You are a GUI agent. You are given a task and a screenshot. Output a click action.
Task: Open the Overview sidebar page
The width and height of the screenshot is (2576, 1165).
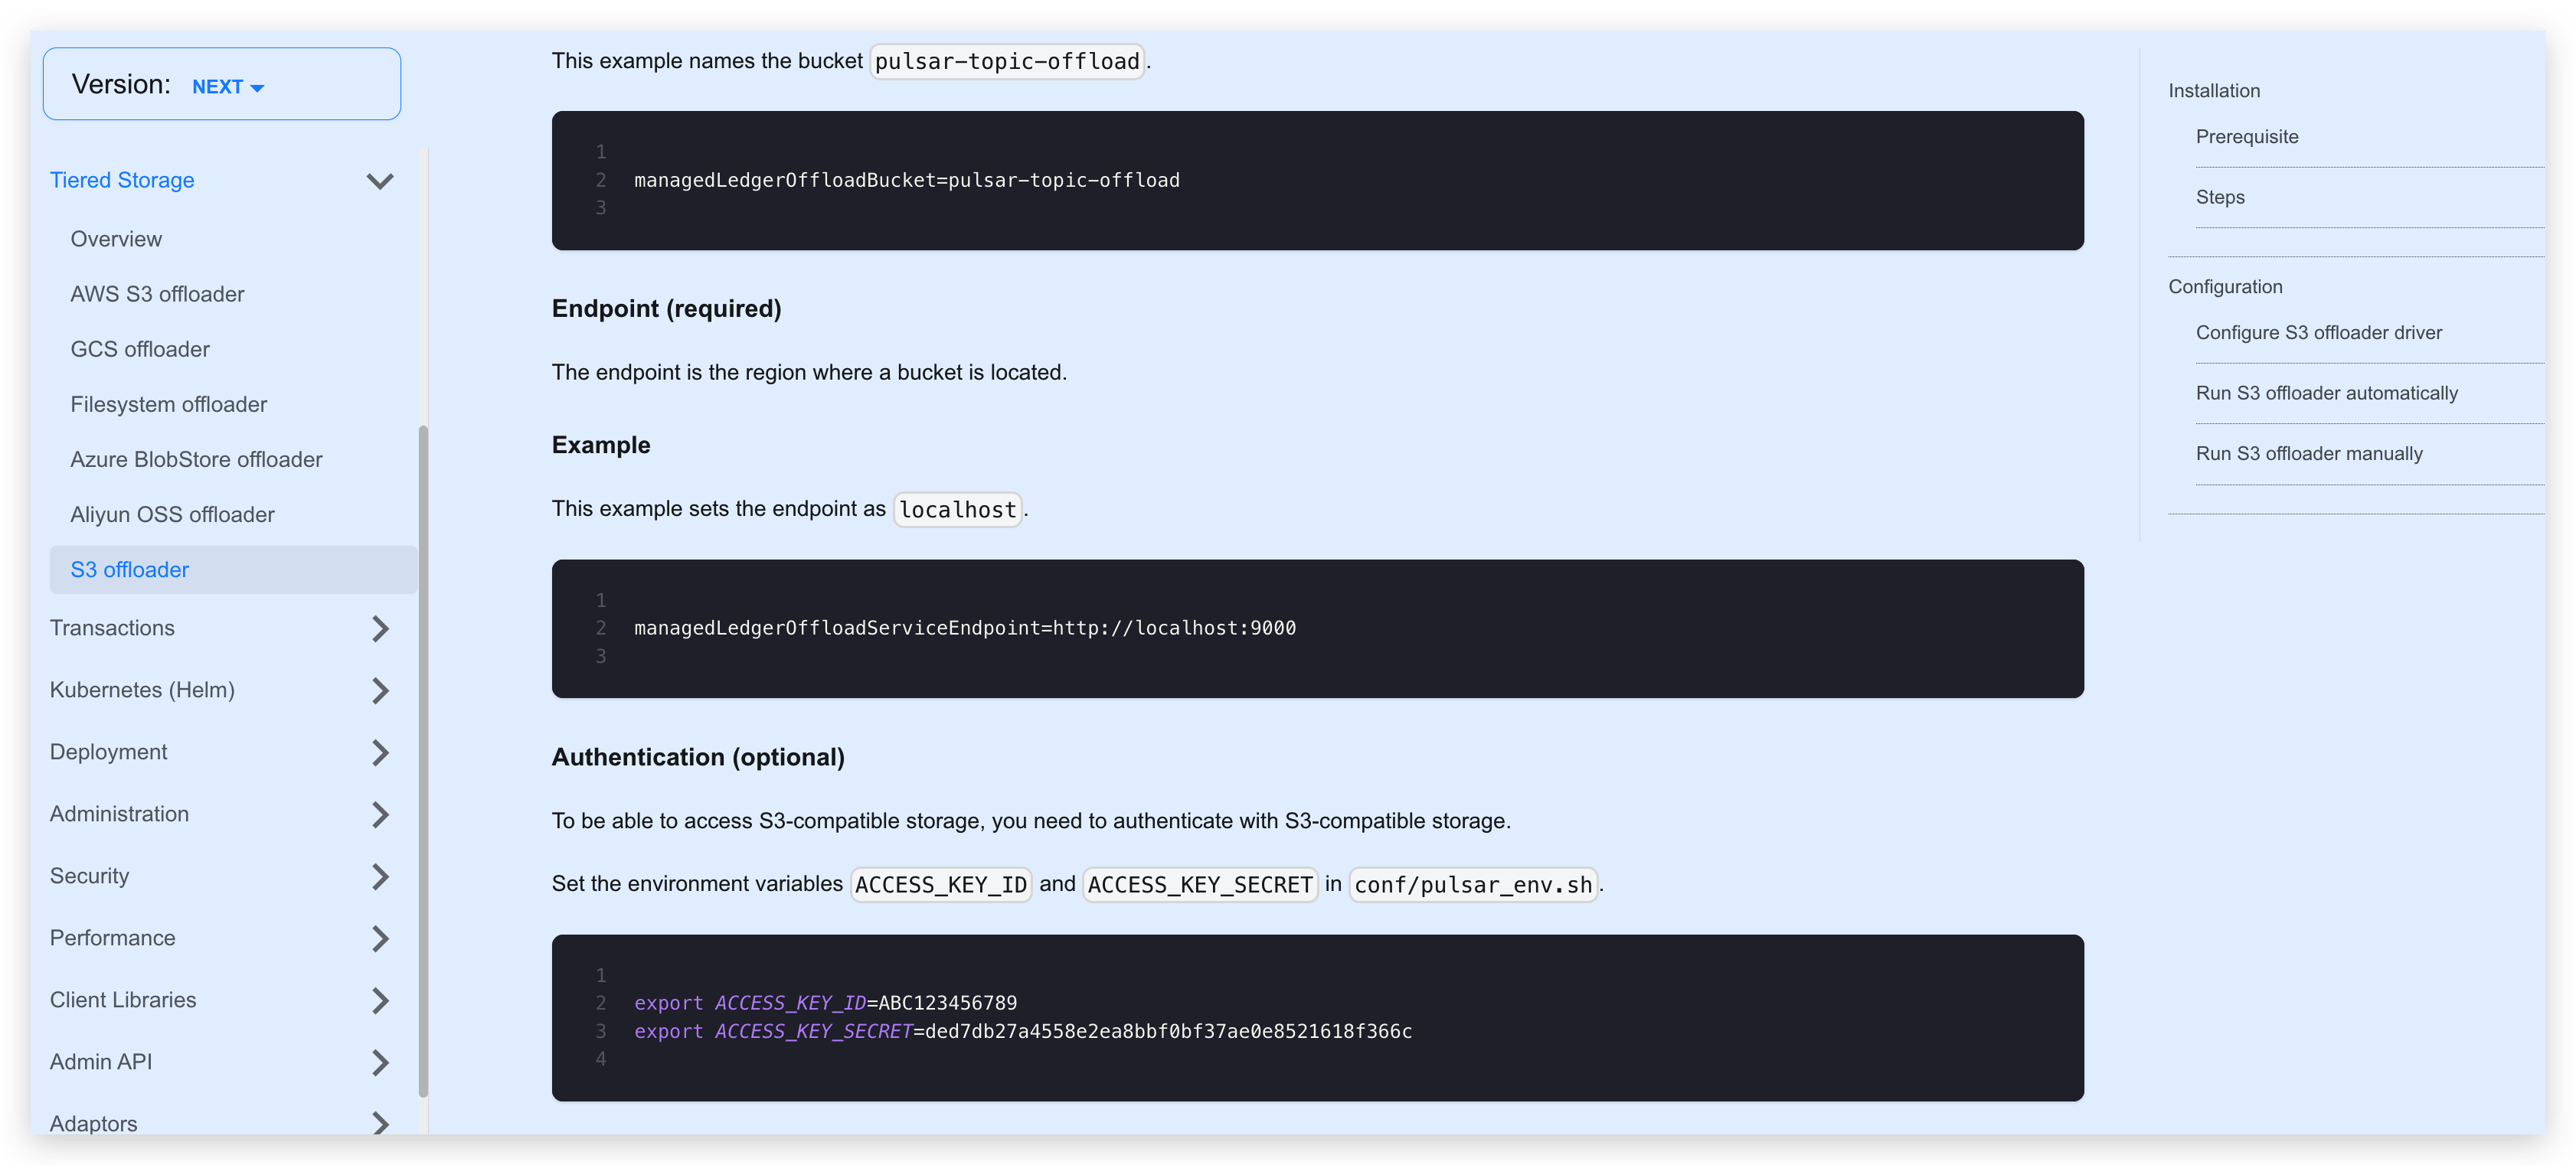tap(116, 239)
